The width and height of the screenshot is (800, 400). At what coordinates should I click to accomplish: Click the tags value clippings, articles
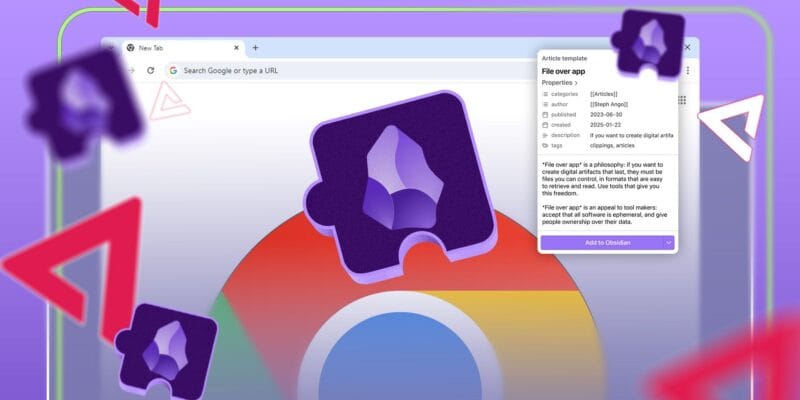(612, 145)
